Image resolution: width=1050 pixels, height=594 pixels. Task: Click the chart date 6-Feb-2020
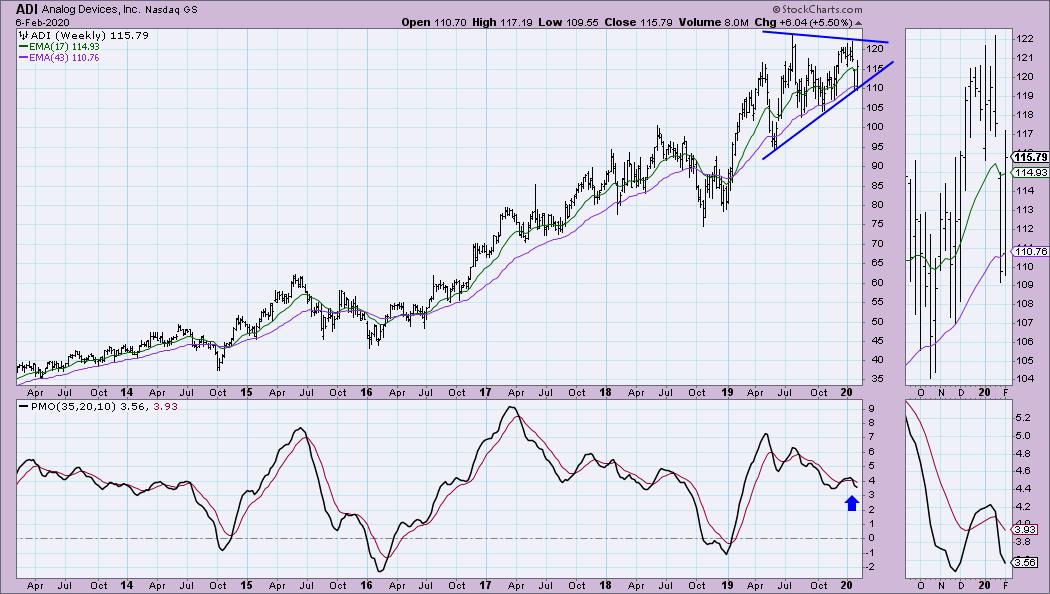click(x=42, y=22)
